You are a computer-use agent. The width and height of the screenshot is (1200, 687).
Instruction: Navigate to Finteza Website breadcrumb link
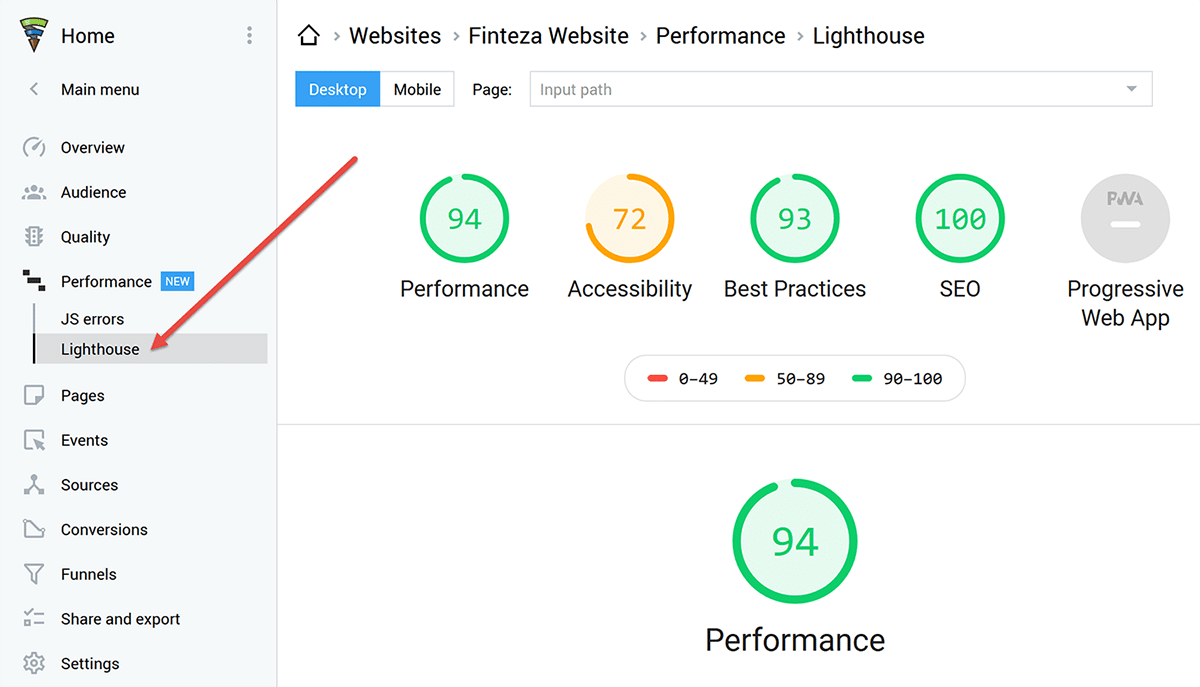click(548, 36)
